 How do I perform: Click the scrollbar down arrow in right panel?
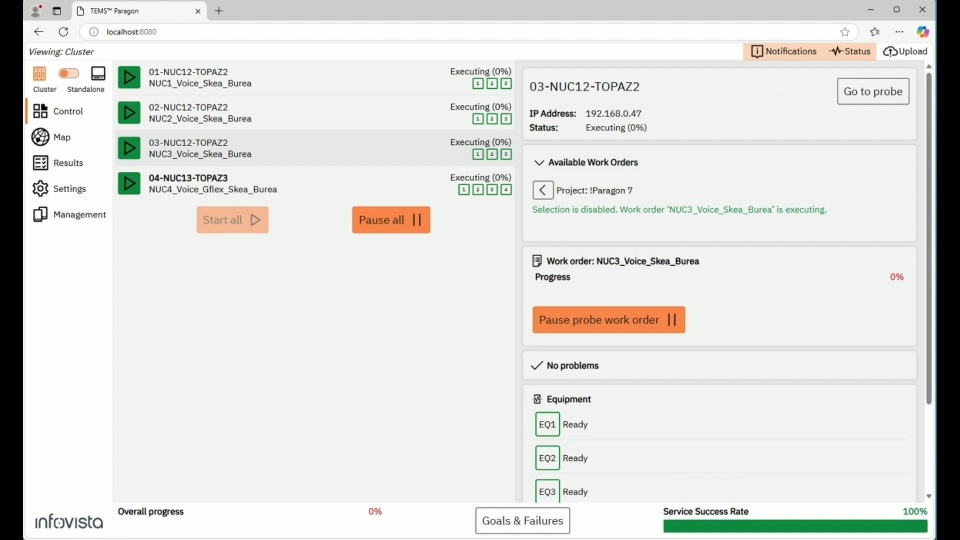click(929, 496)
